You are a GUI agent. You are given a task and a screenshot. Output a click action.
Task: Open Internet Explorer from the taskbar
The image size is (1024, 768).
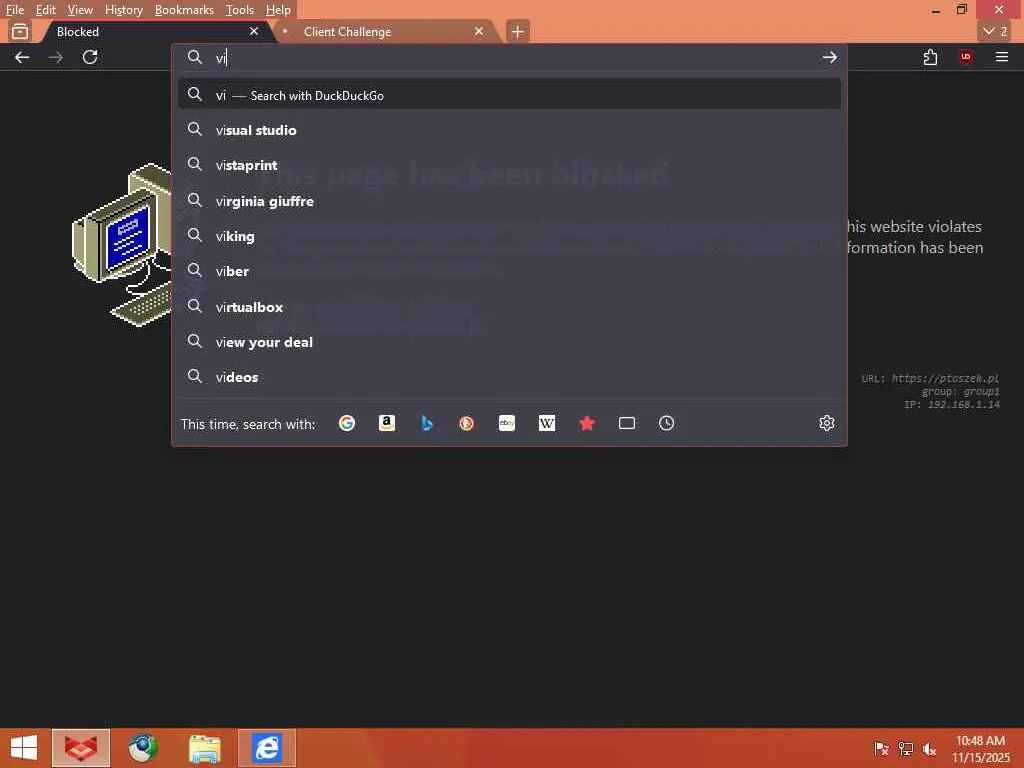[x=267, y=748]
